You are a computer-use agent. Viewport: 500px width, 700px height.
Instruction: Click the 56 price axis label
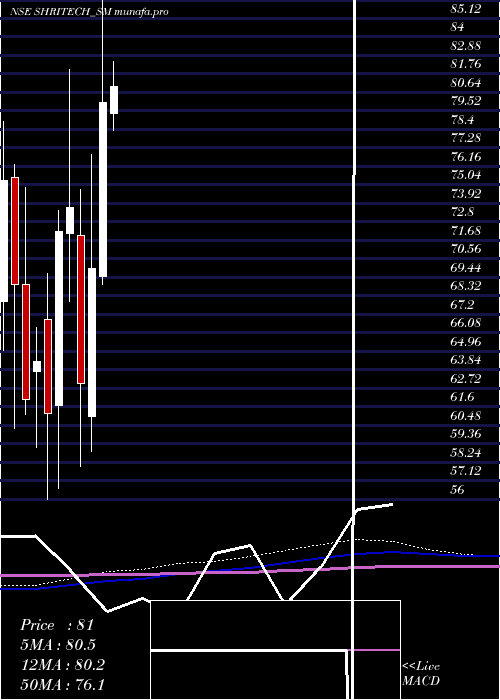pyautogui.click(x=457, y=490)
